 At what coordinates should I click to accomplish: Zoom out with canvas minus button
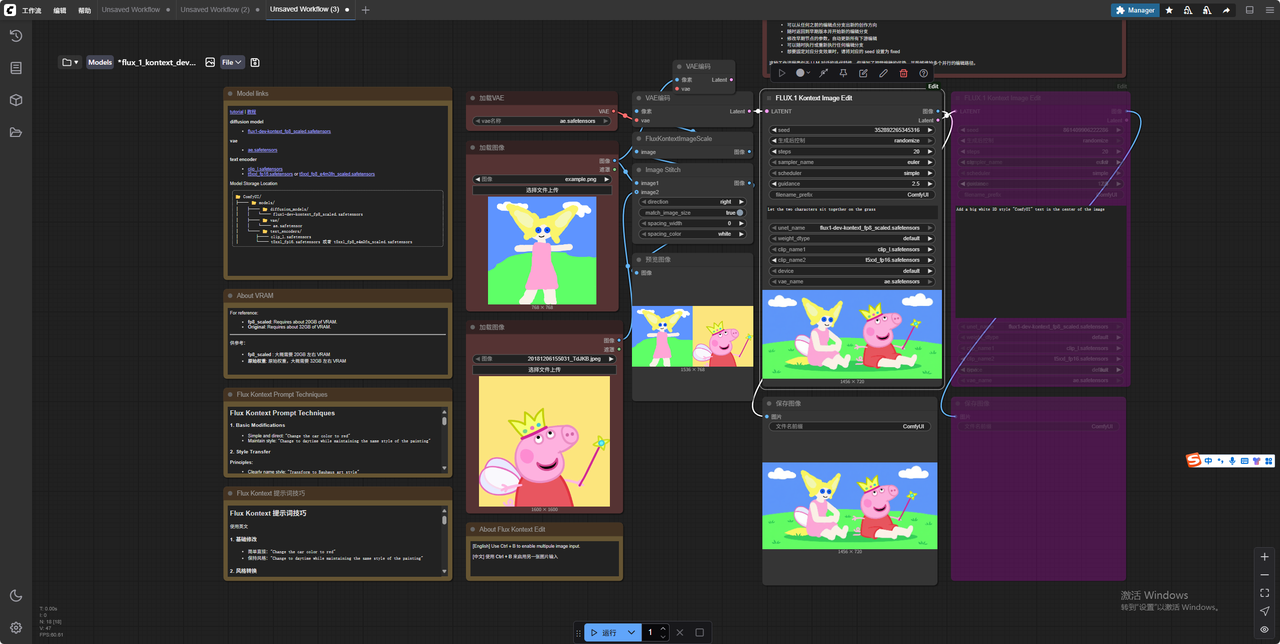point(1265,575)
